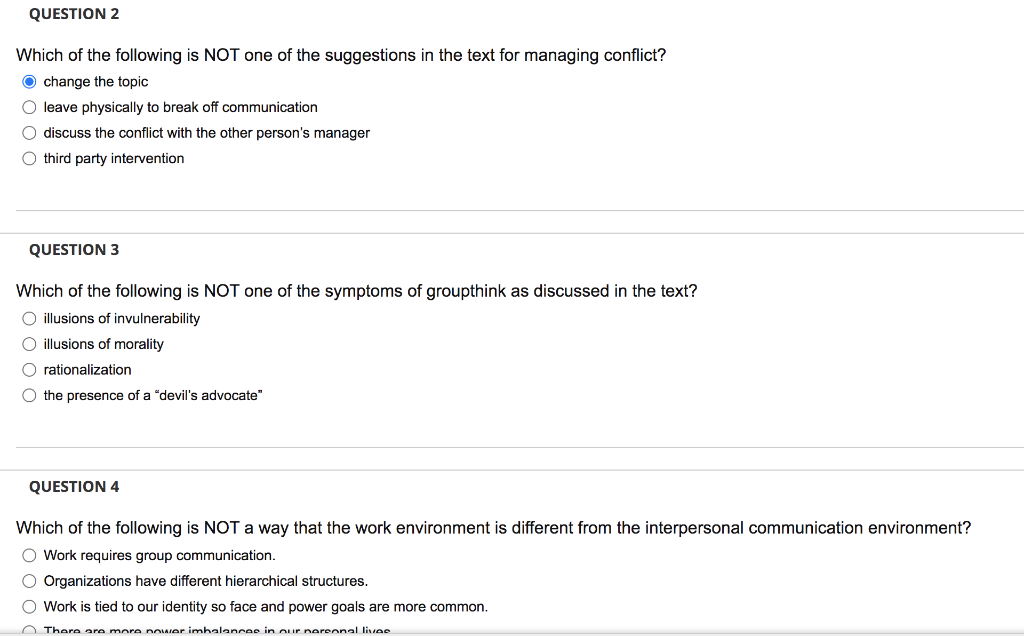Select "Work requires group communication"
Screen dimensions: 1024x636
[x=29, y=555]
